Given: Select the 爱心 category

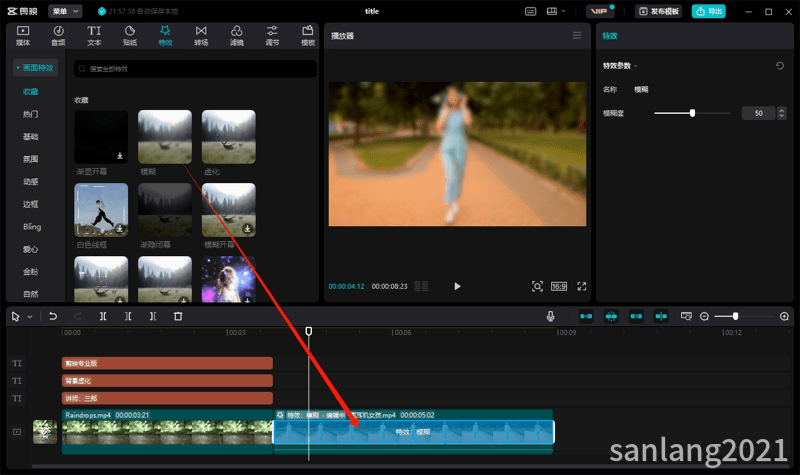Looking at the screenshot, I should [x=31, y=249].
